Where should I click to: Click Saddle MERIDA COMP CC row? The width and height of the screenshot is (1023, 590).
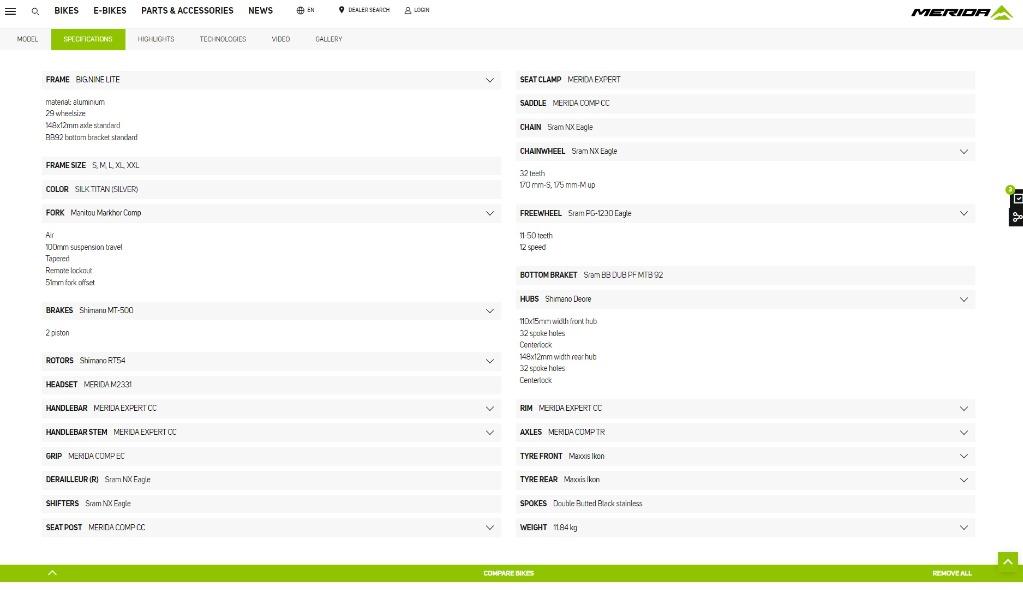pyautogui.click(x=746, y=103)
